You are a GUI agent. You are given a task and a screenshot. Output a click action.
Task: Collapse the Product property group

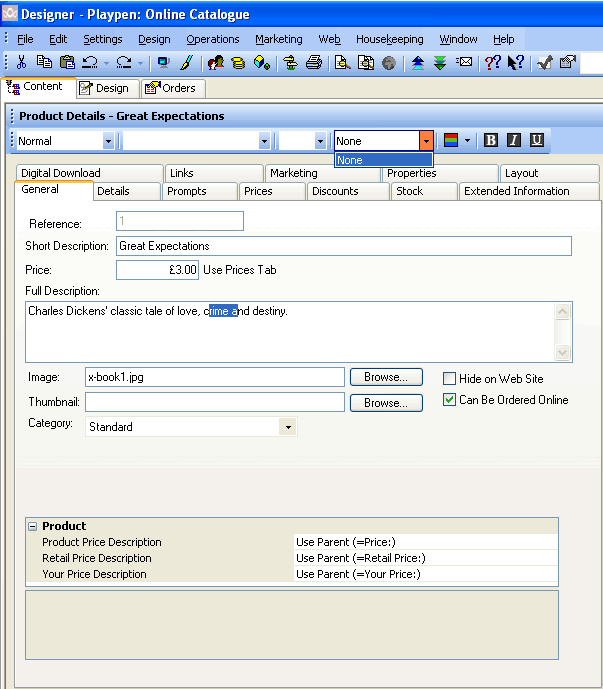32,526
